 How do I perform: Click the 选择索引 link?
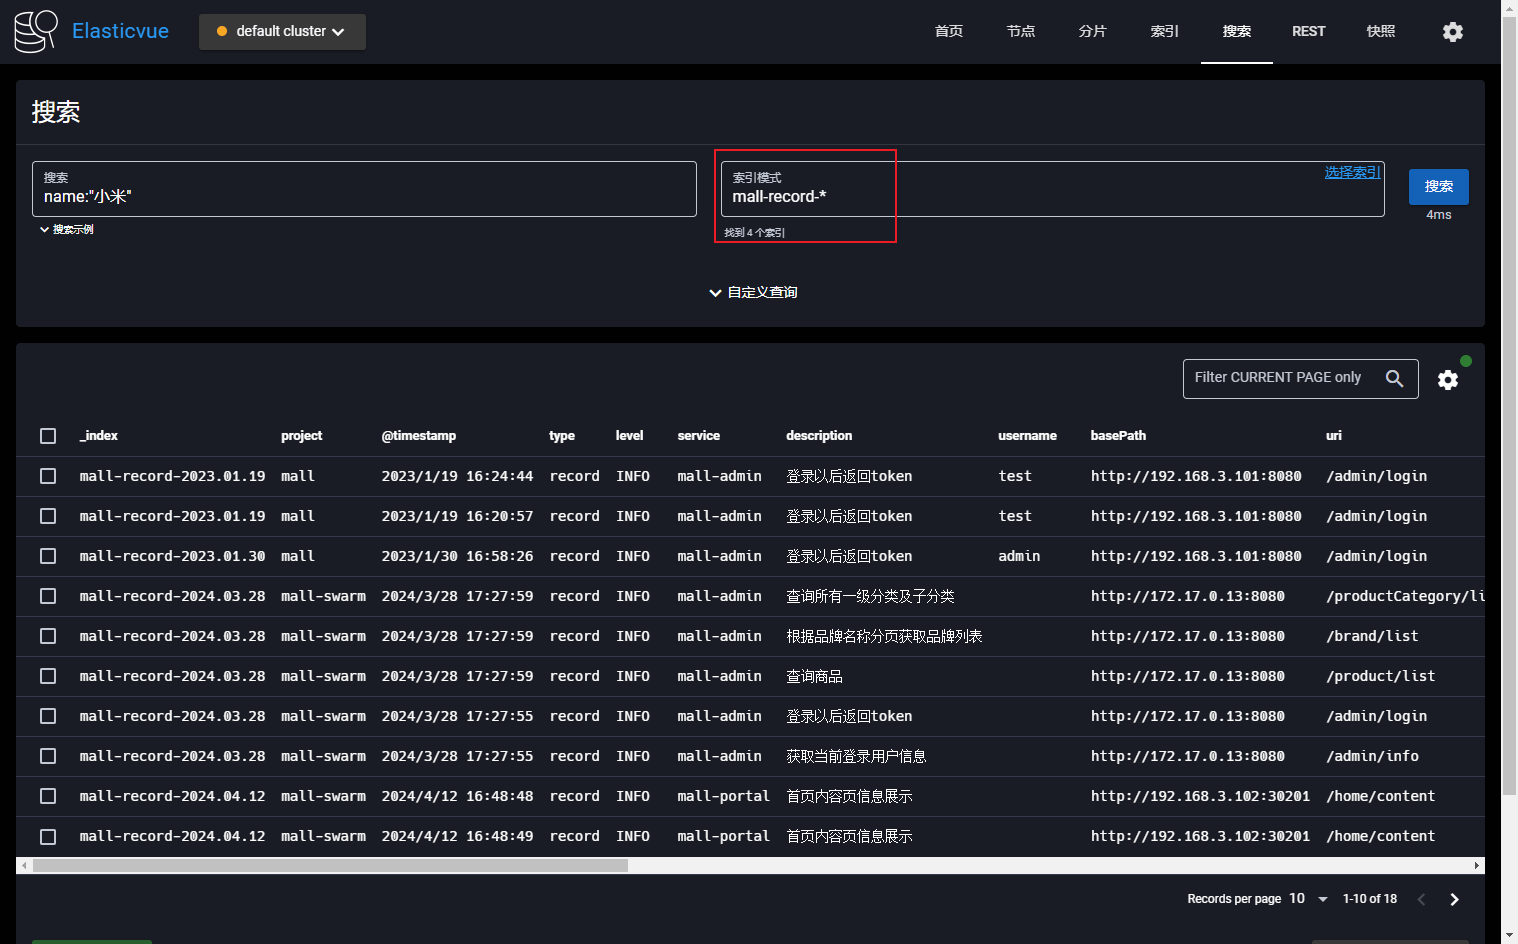tap(1351, 172)
